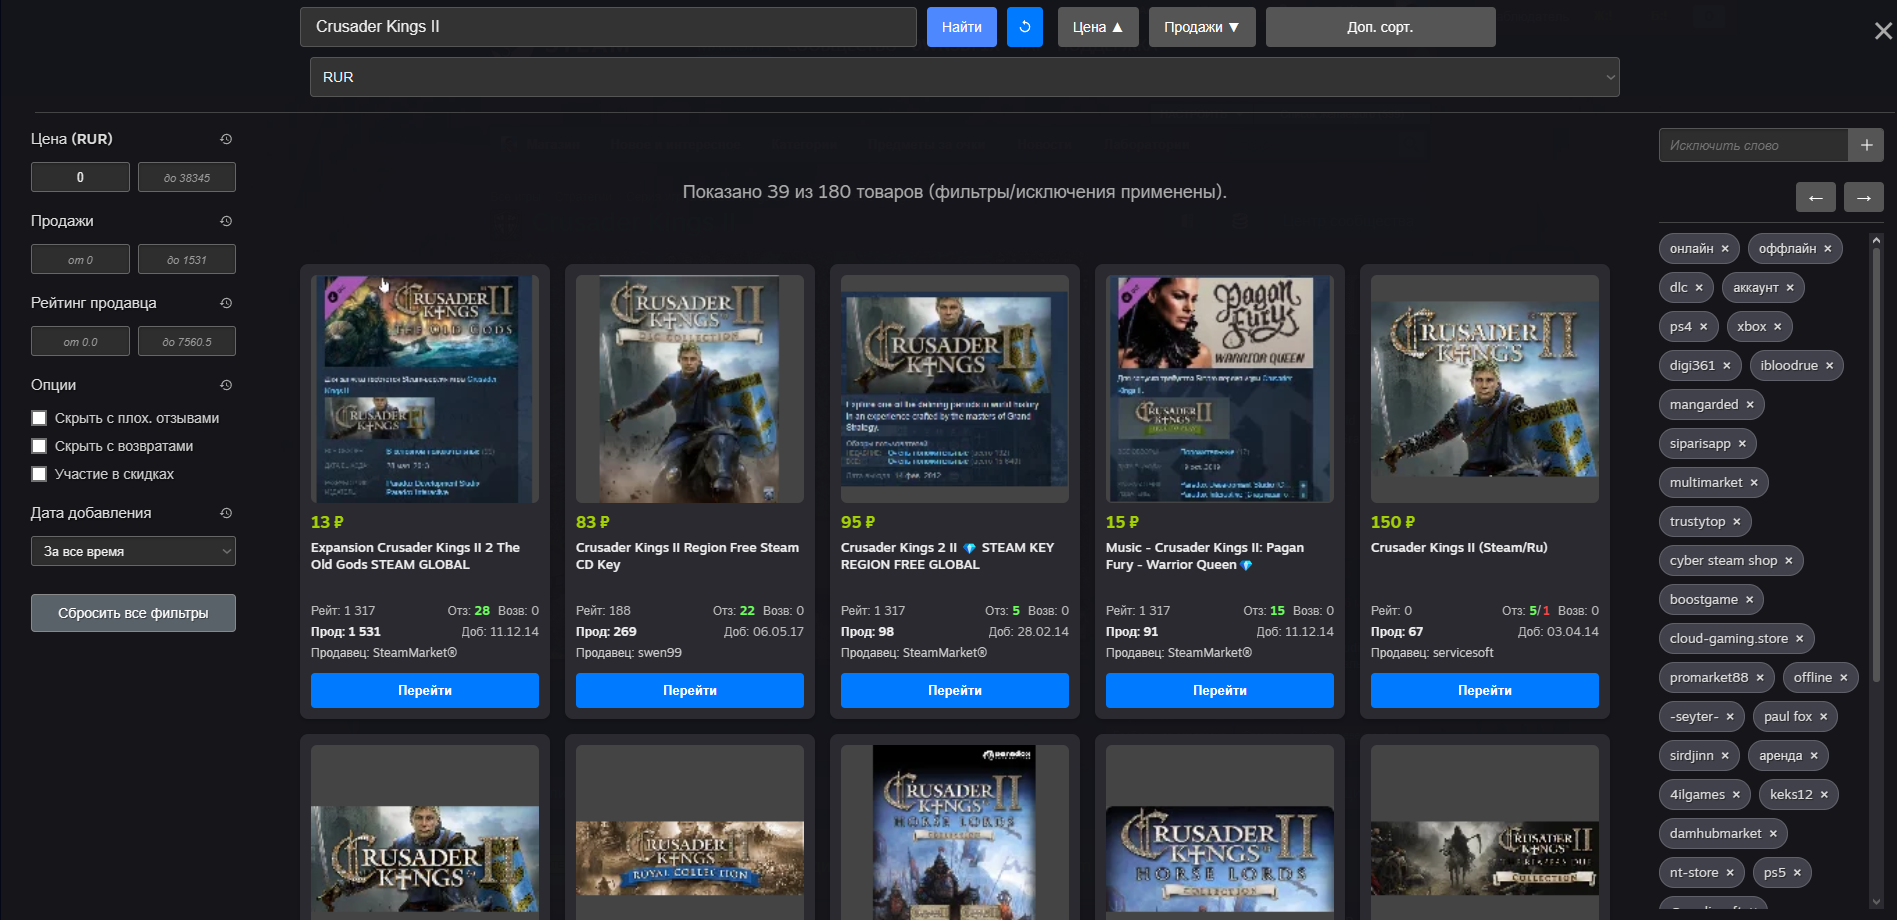Remove the 'cloud-gaming.store' exclusion tag
The width and height of the screenshot is (1897, 920).
pyautogui.click(x=1800, y=639)
